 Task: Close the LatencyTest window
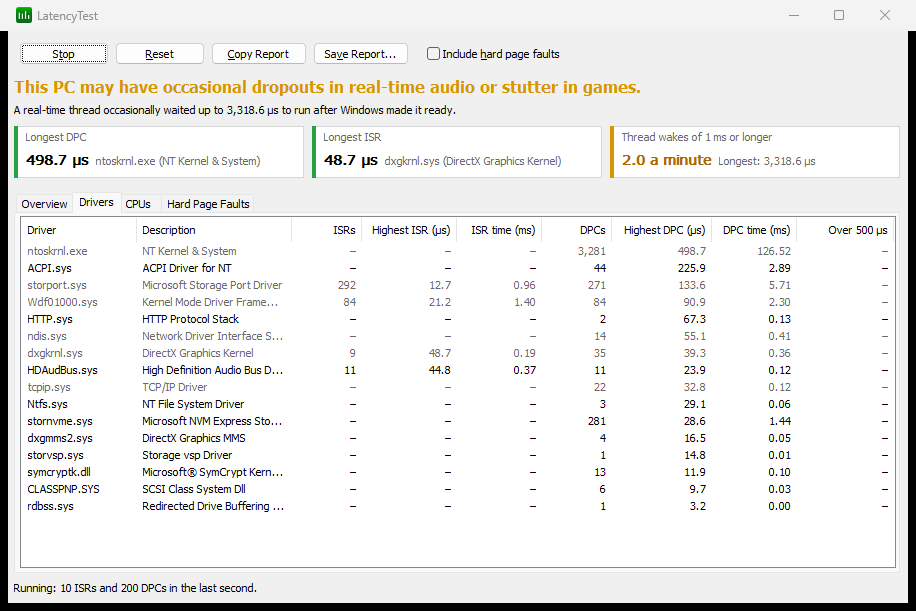pos(884,15)
